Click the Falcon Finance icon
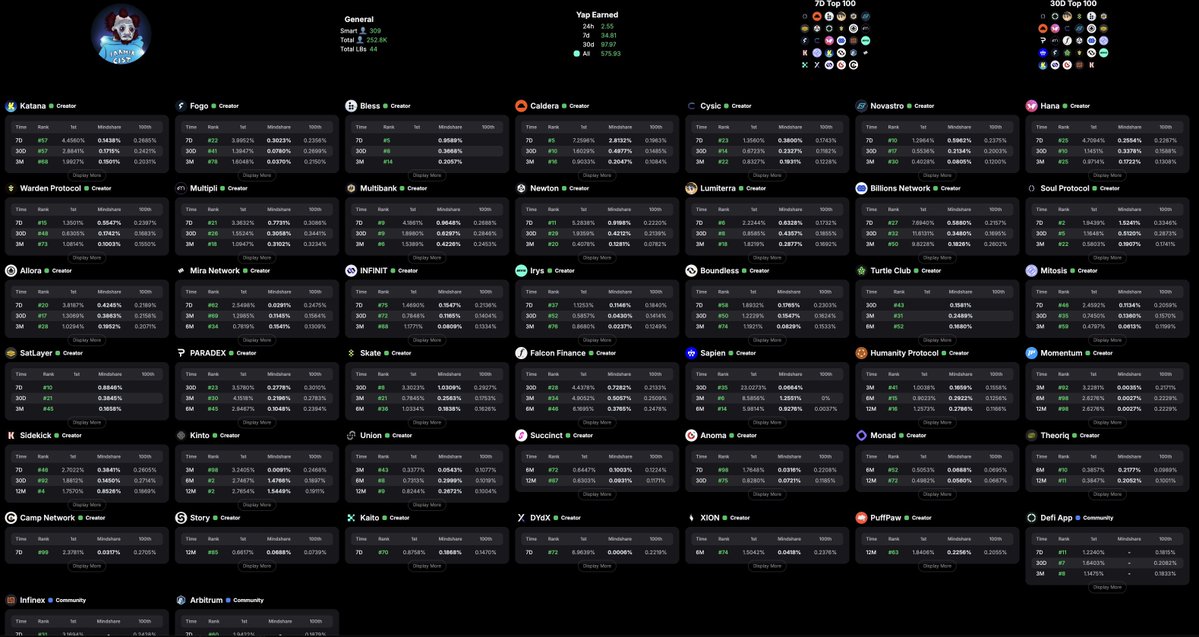 point(522,353)
